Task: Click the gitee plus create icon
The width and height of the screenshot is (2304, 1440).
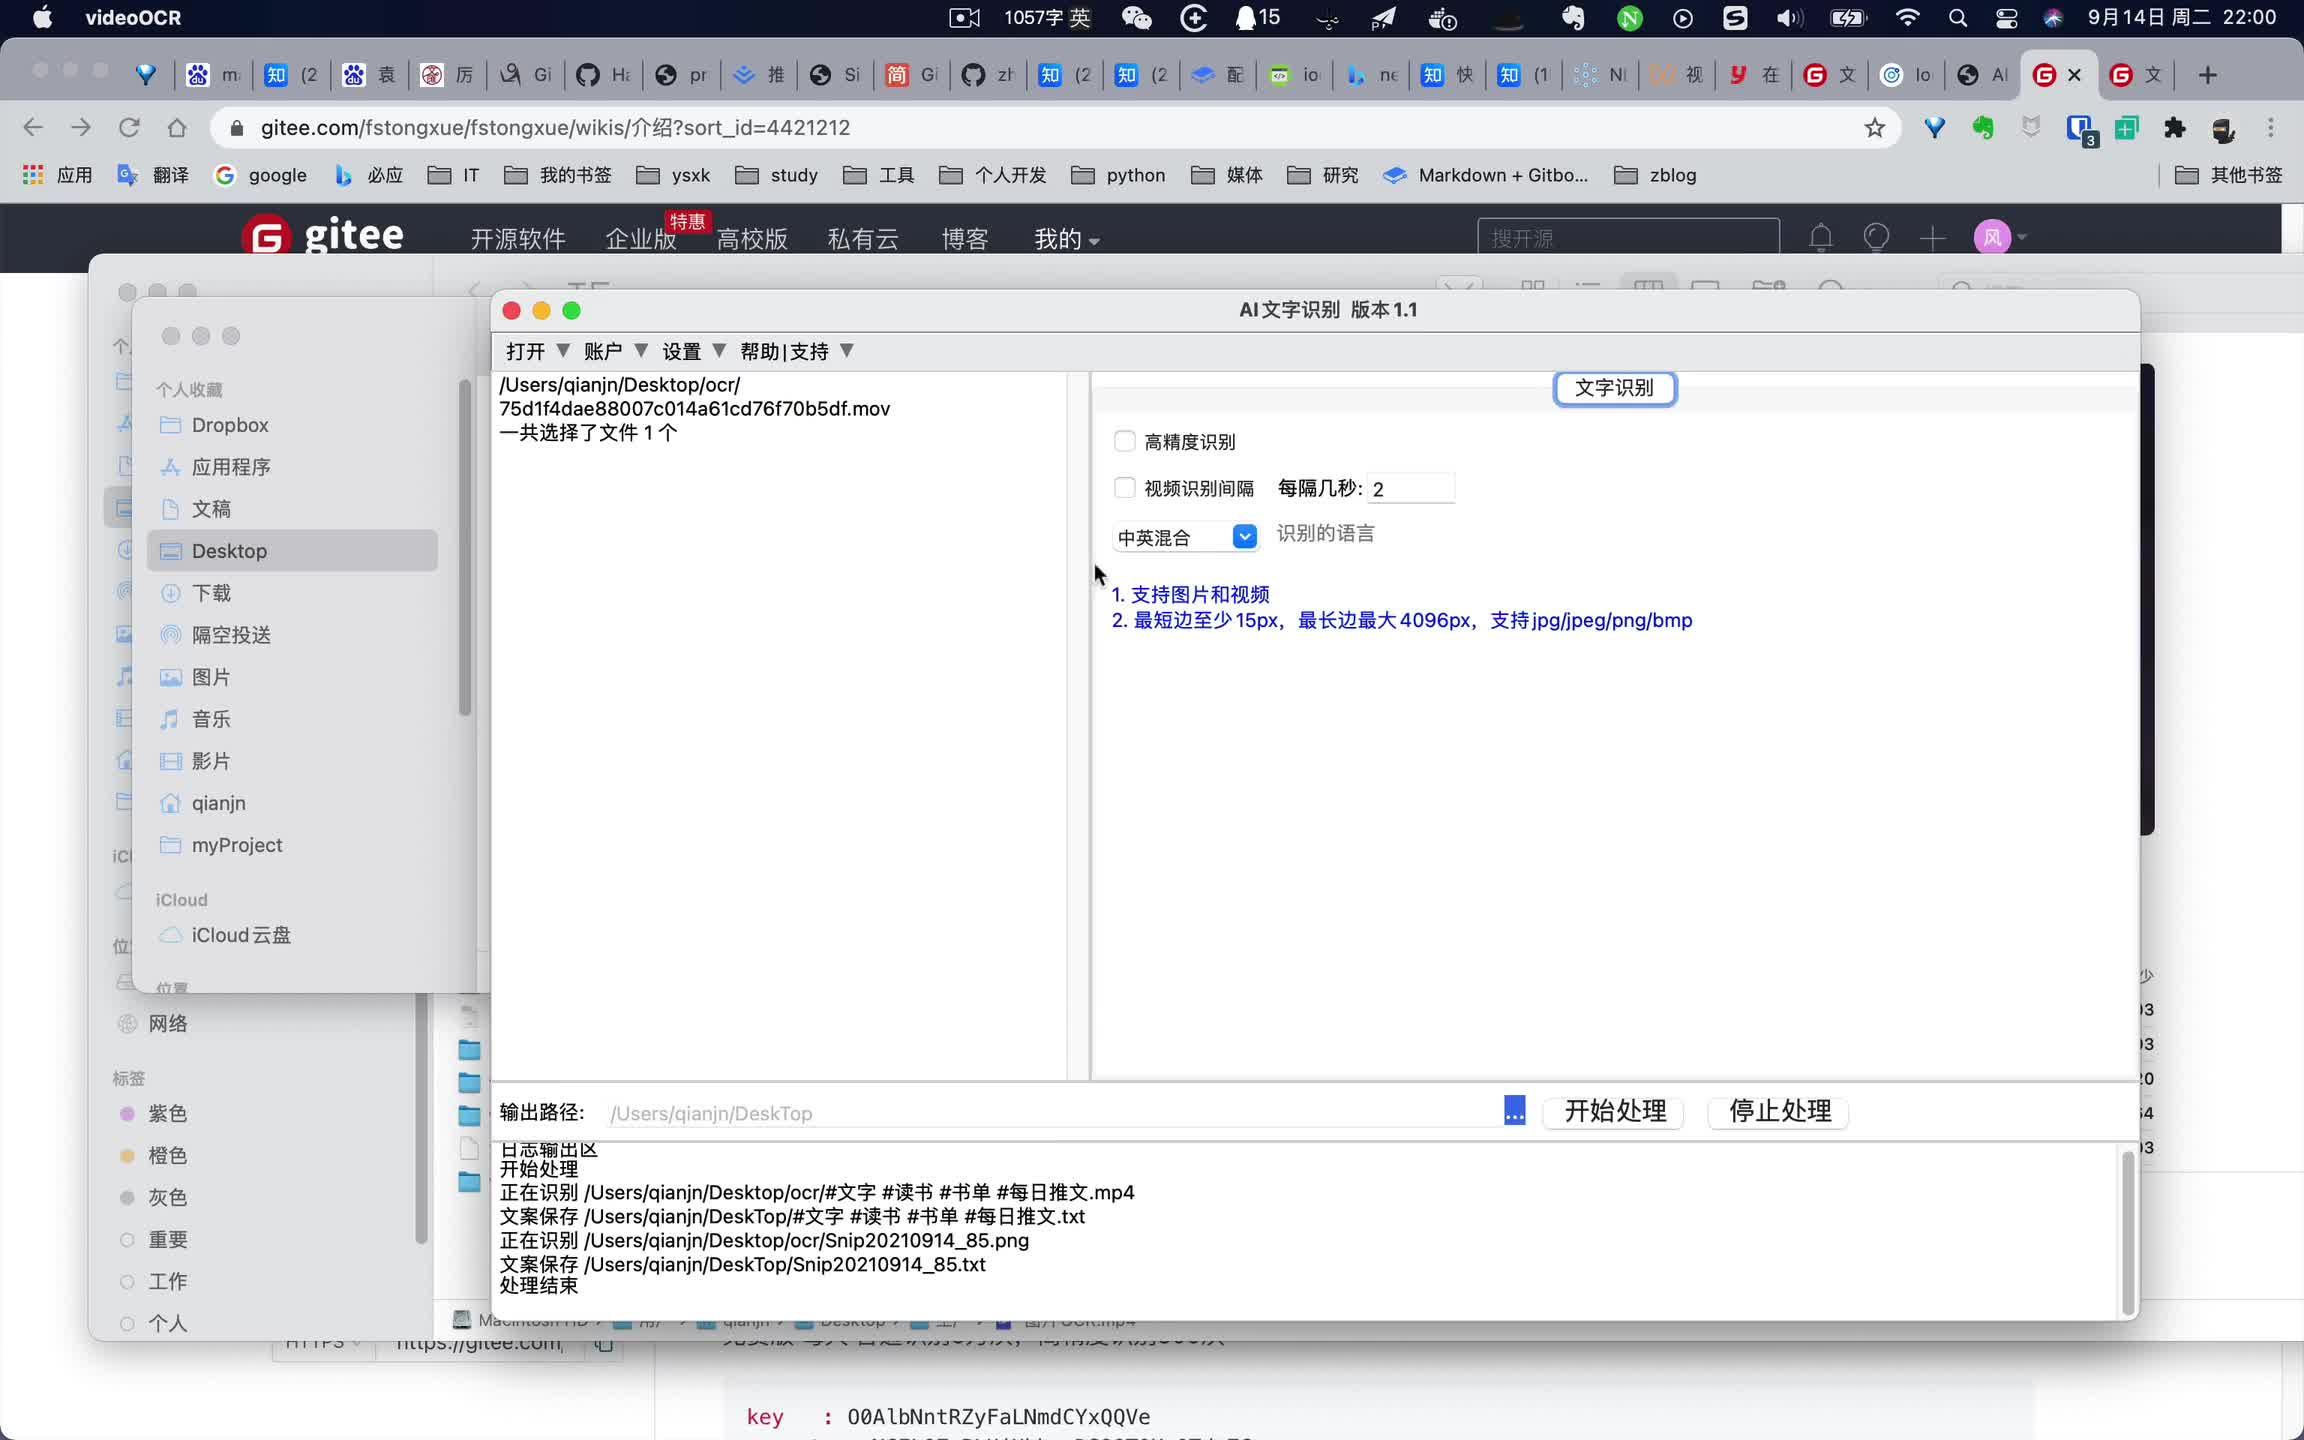Action: 1933,237
